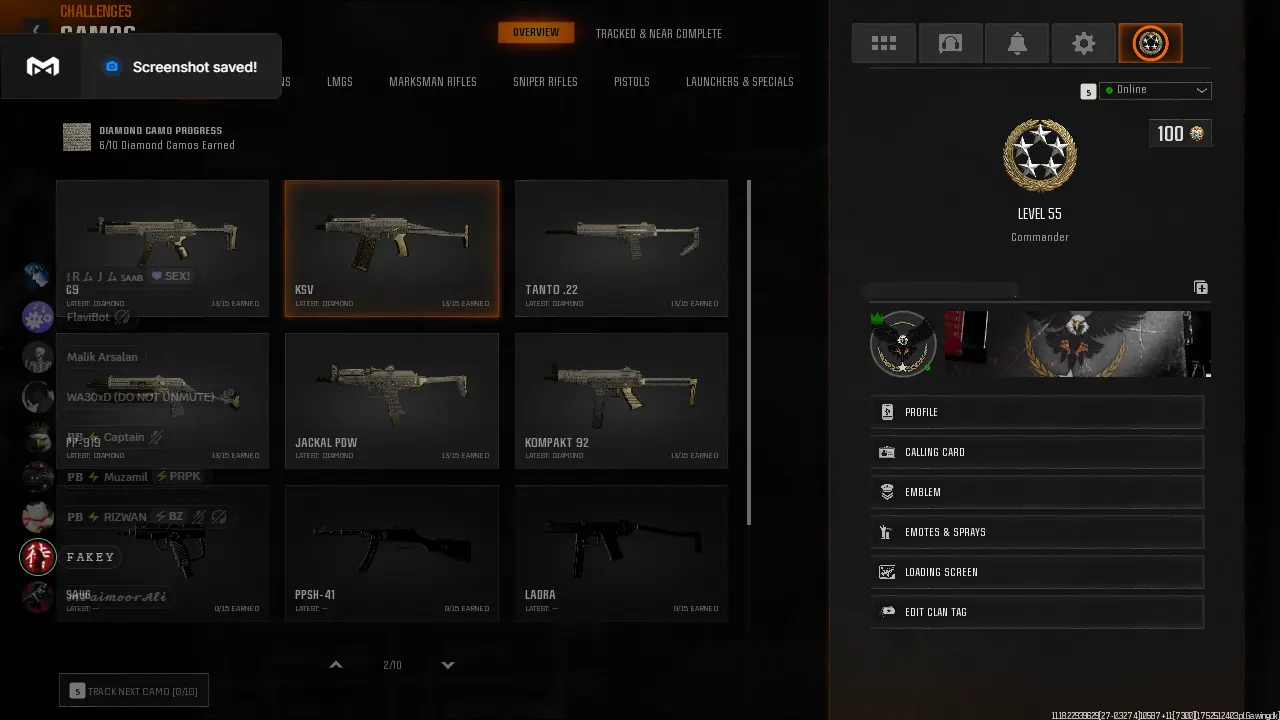
Task: Select the Sniper Rifles category tab
Action: coord(545,82)
